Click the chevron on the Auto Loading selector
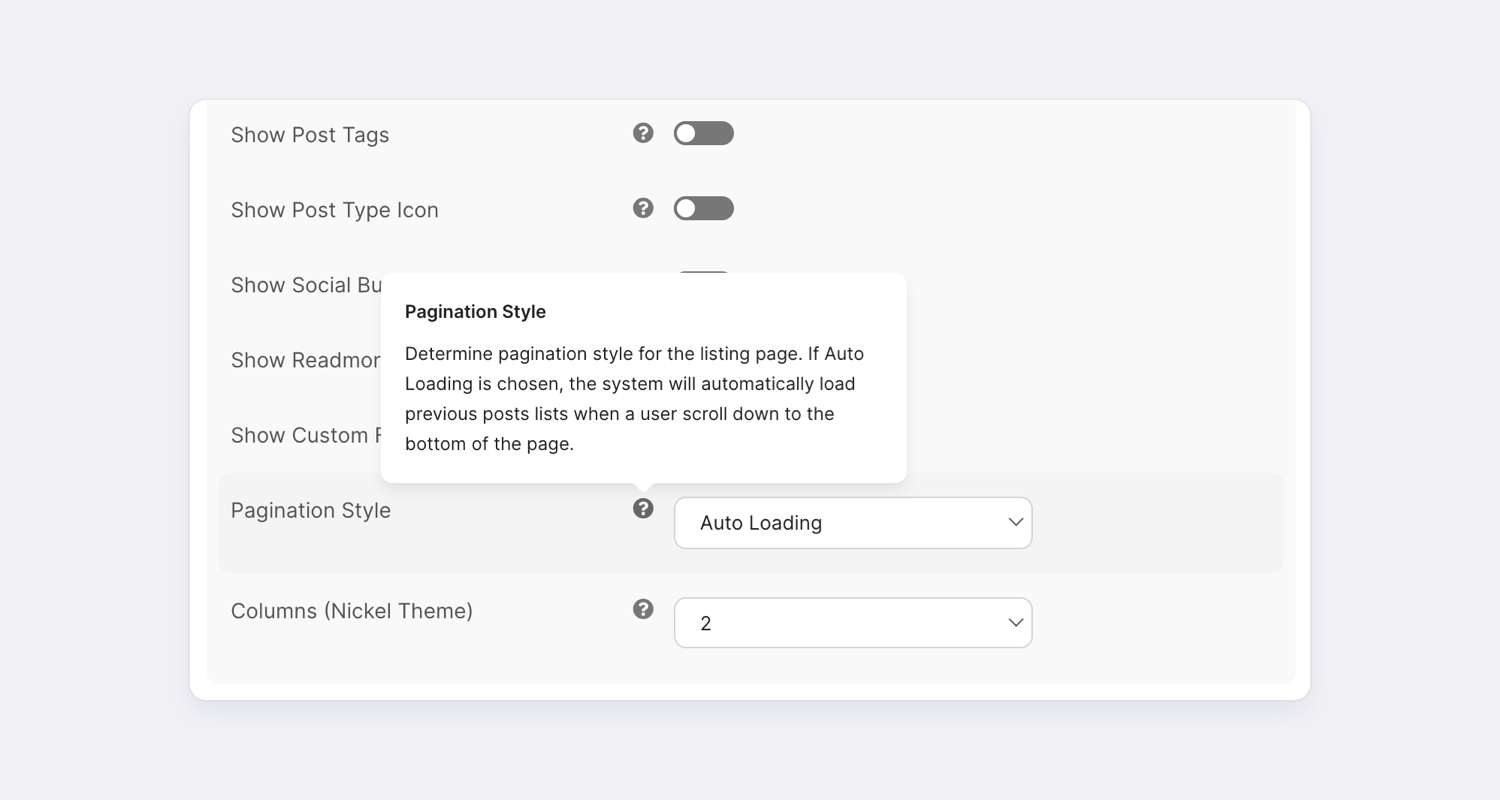 [1014, 522]
